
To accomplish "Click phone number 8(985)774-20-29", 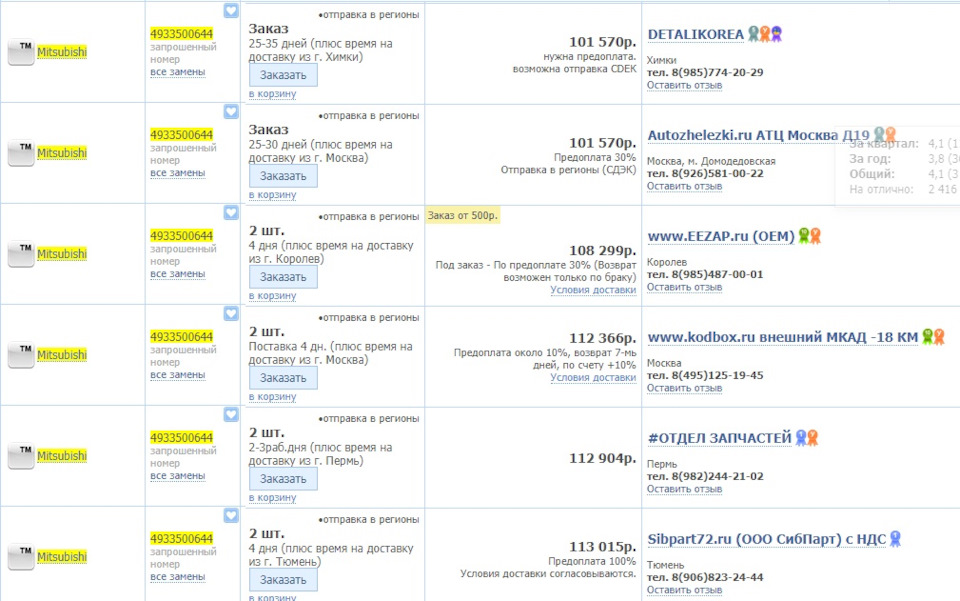I will 717,72.
